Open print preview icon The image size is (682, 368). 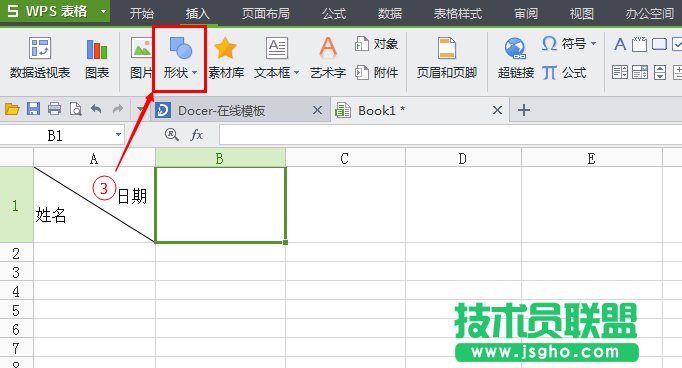[76, 109]
